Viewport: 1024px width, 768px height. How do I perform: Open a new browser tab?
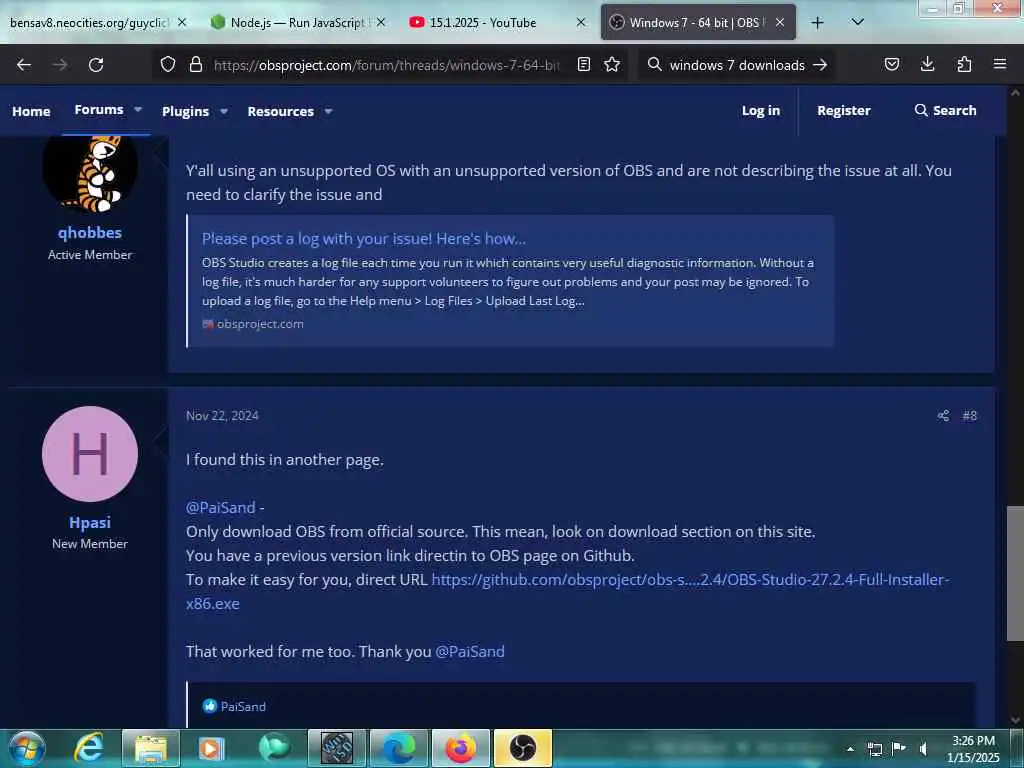click(x=817, y=23)
